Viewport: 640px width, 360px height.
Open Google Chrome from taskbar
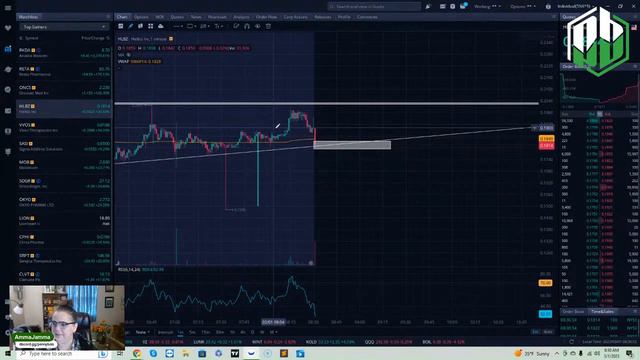pos(137,353)
